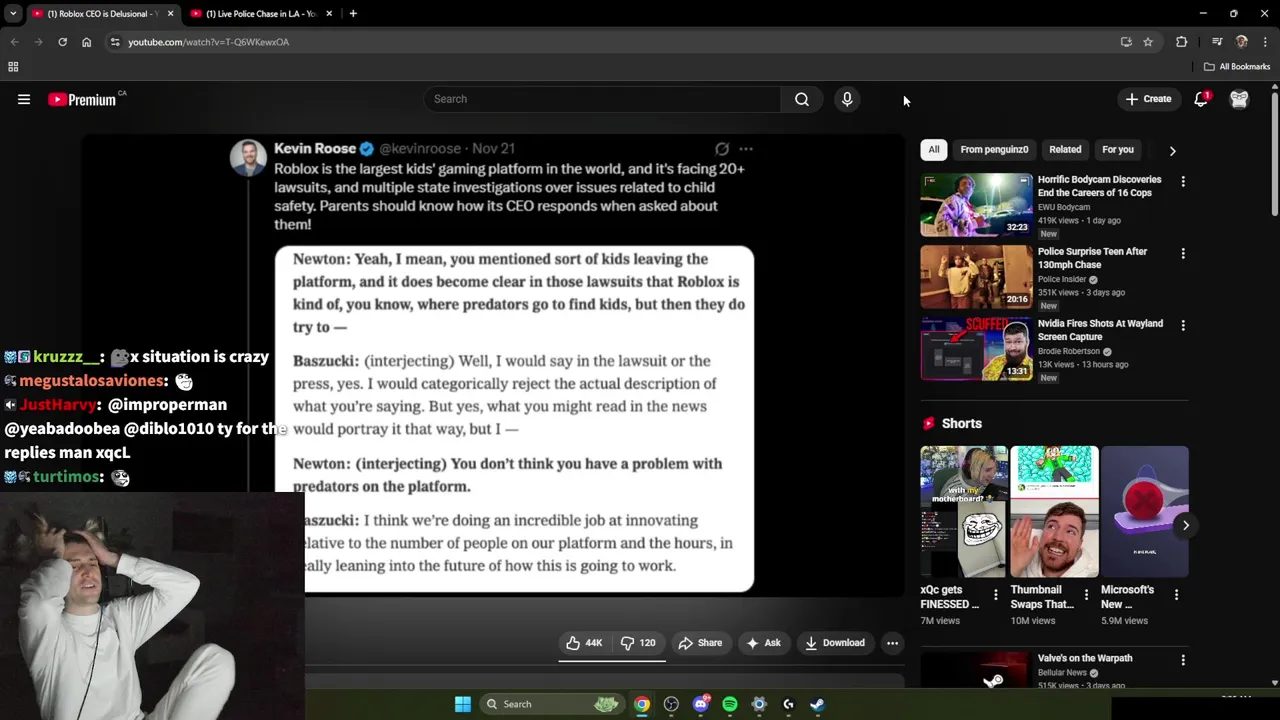Image resolution: width=1280 pixels, height=720 pixels.
Task: Start voice search with microphone icon
Action: click(x=847, y=99)
